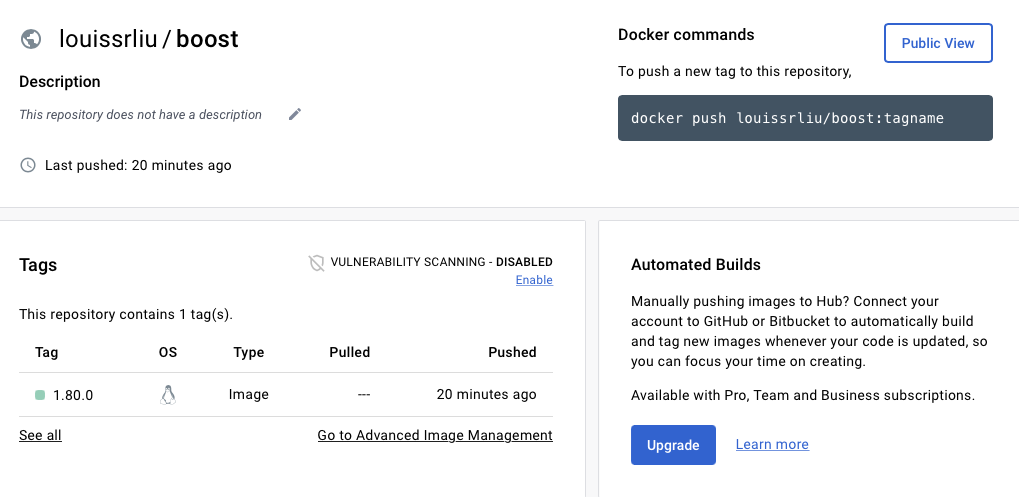Viewport: 1019px width, 497px height.
Task: Select the 1.80.0 tag name
Action: coord(73,395)
